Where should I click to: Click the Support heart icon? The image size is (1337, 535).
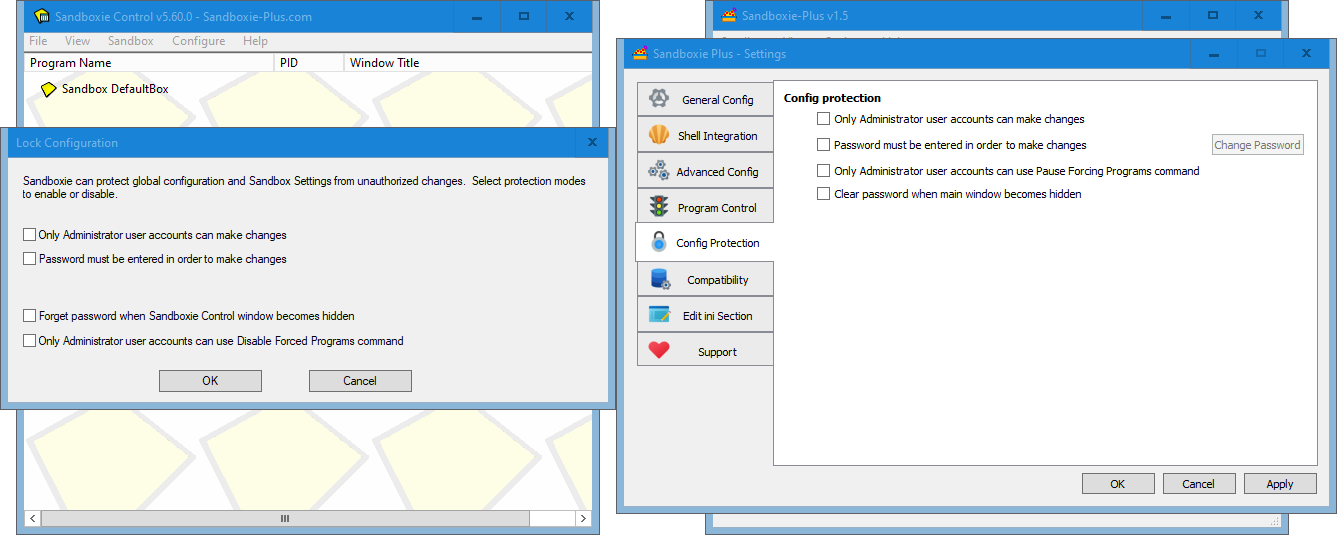tap(658, 351)
